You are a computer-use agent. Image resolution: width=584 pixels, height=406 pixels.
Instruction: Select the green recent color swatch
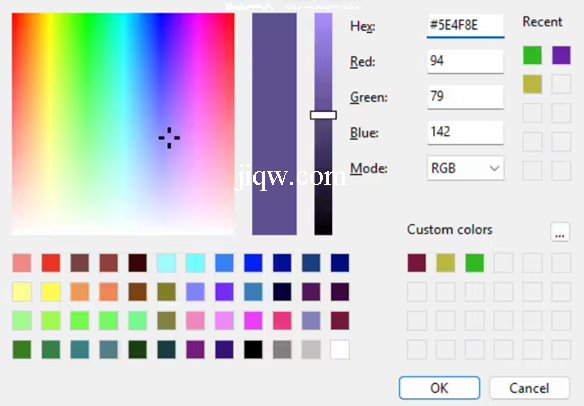pos(532,55)
